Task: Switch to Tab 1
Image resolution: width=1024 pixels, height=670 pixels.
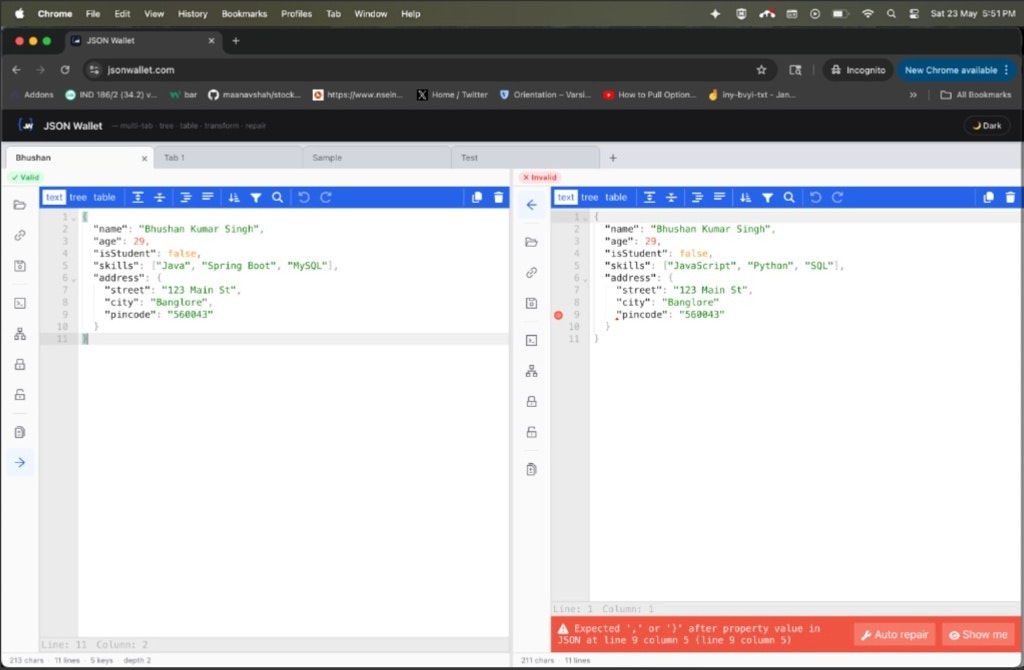Action: point(229,157)
